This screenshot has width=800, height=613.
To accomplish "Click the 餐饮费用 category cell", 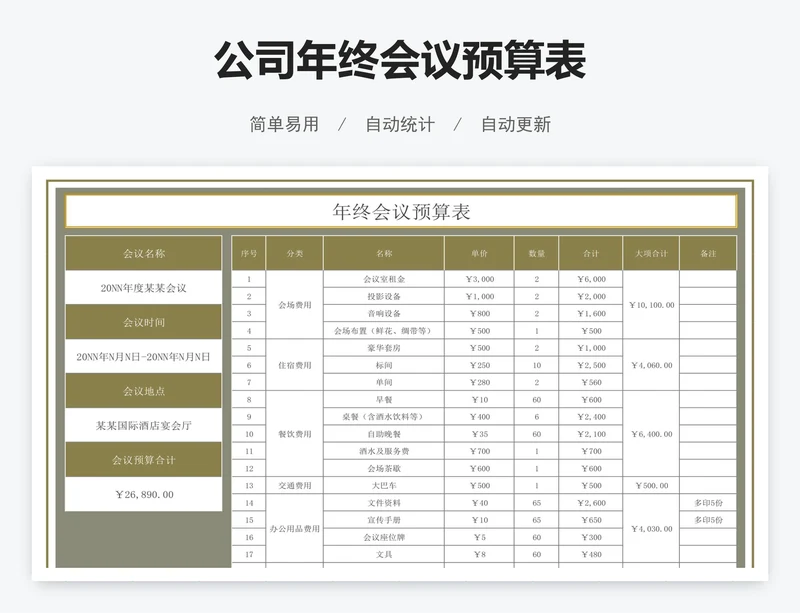I will click(x=295, y=434).
